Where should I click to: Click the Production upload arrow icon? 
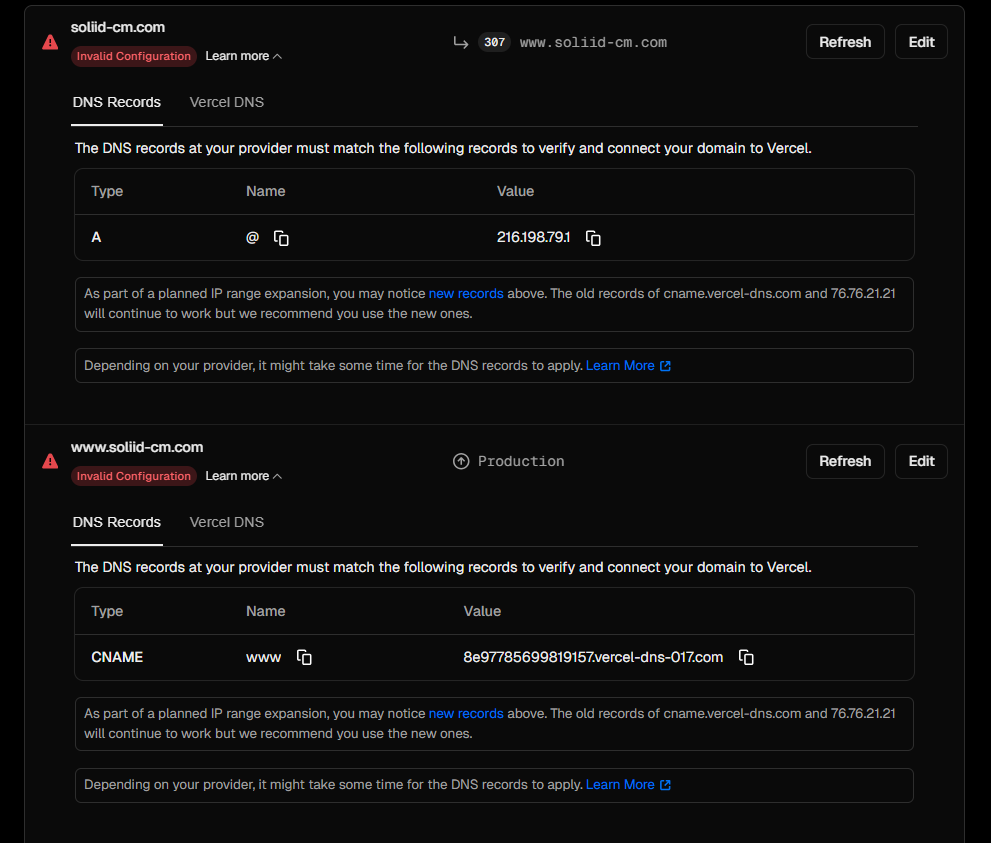[x=461, y=461]
